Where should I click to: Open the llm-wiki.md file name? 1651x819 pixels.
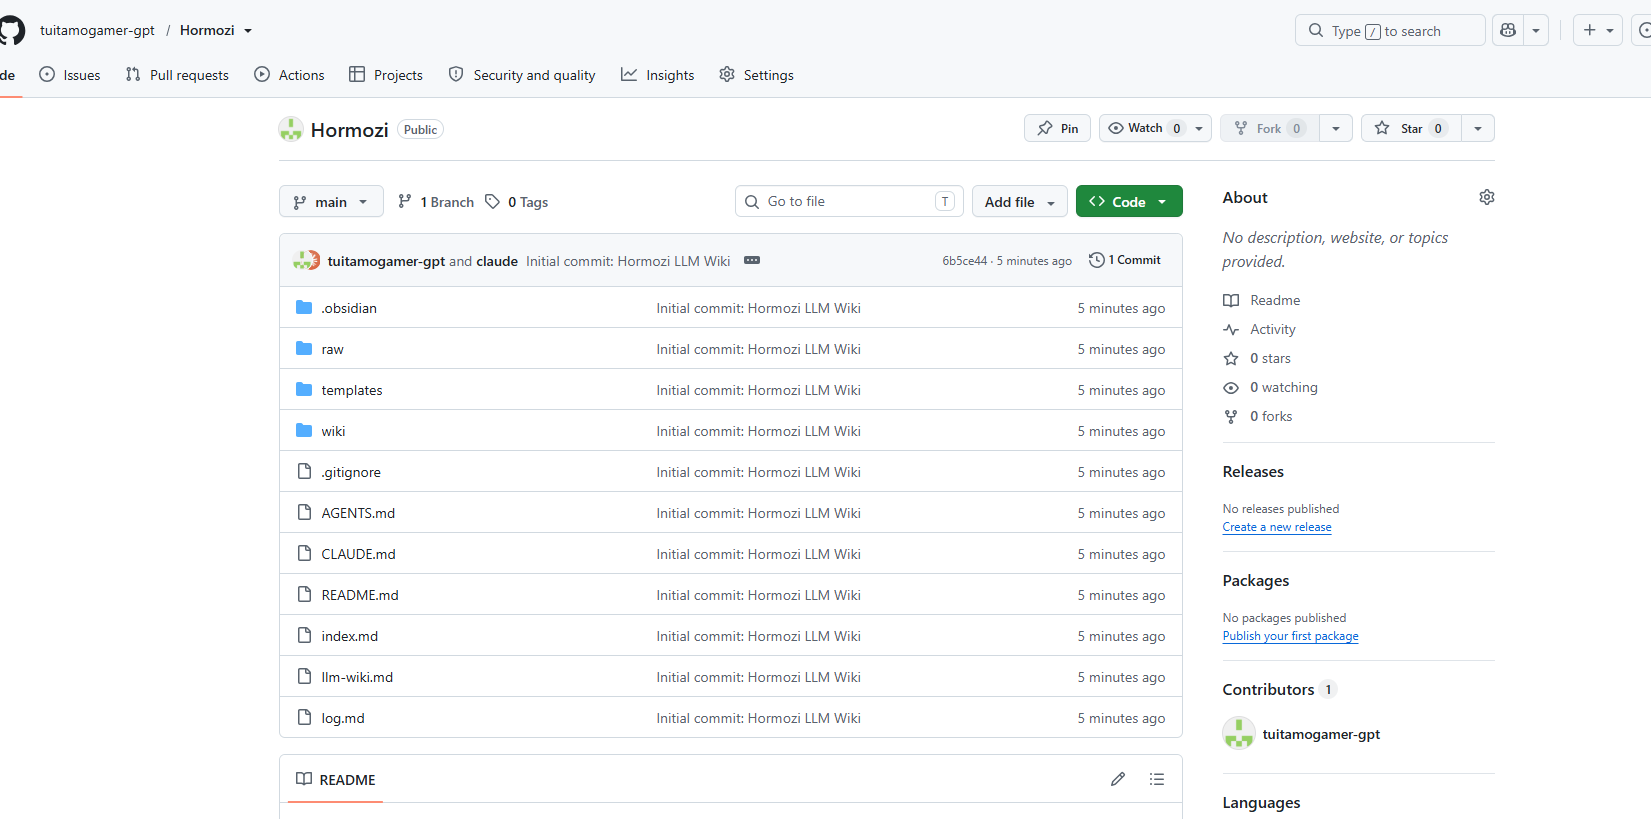point(357,677)
